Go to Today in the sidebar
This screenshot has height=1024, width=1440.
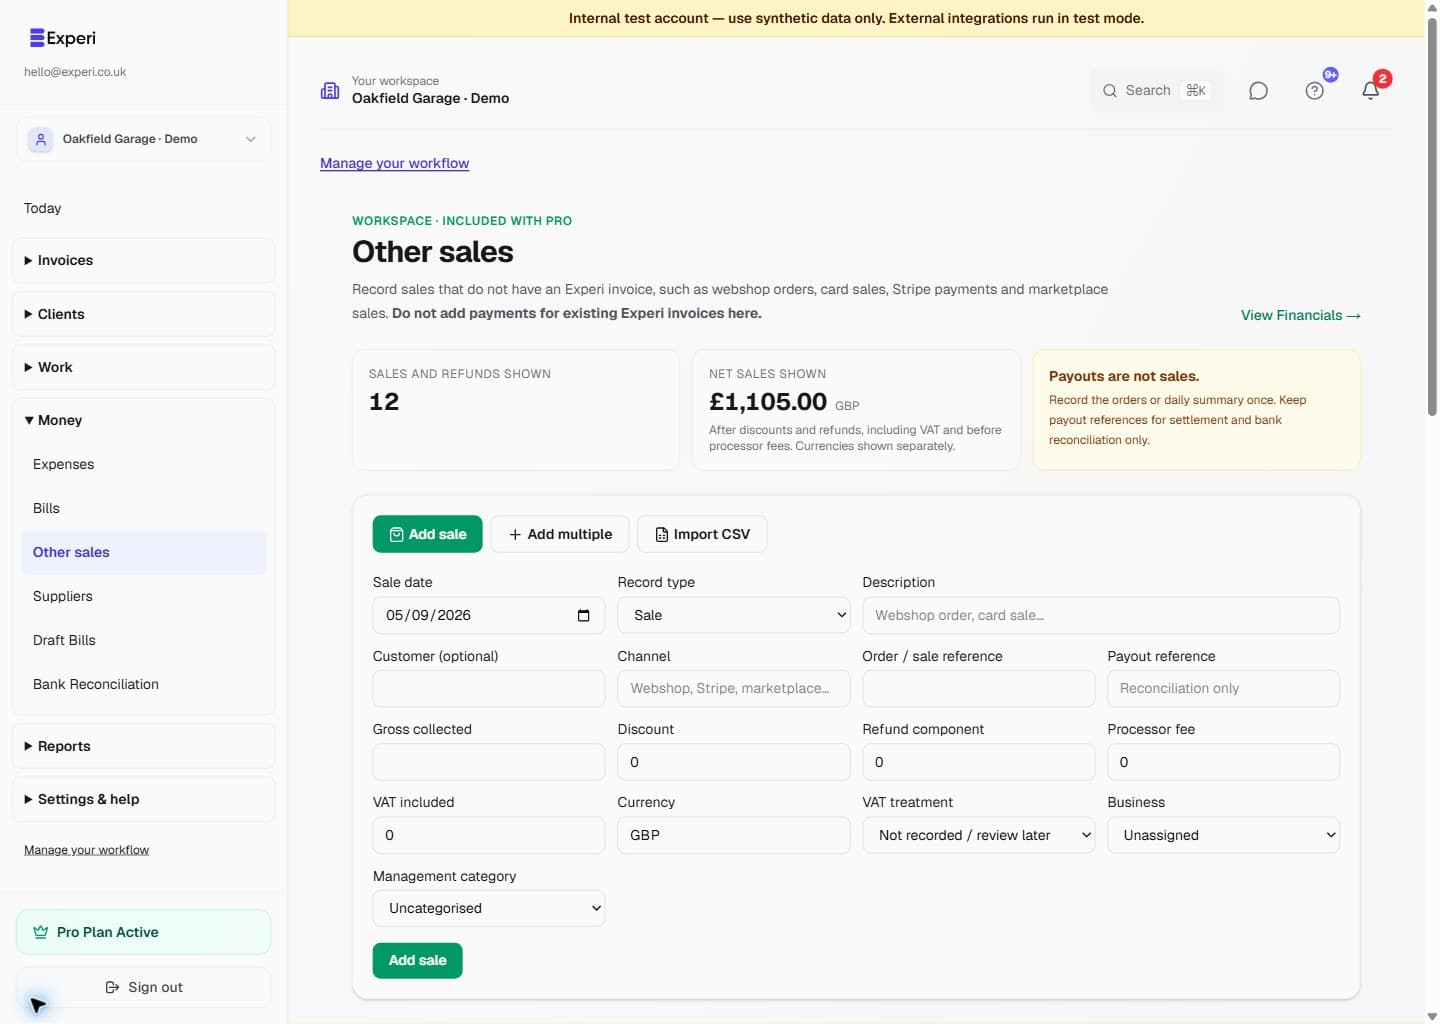pos(43,208)
